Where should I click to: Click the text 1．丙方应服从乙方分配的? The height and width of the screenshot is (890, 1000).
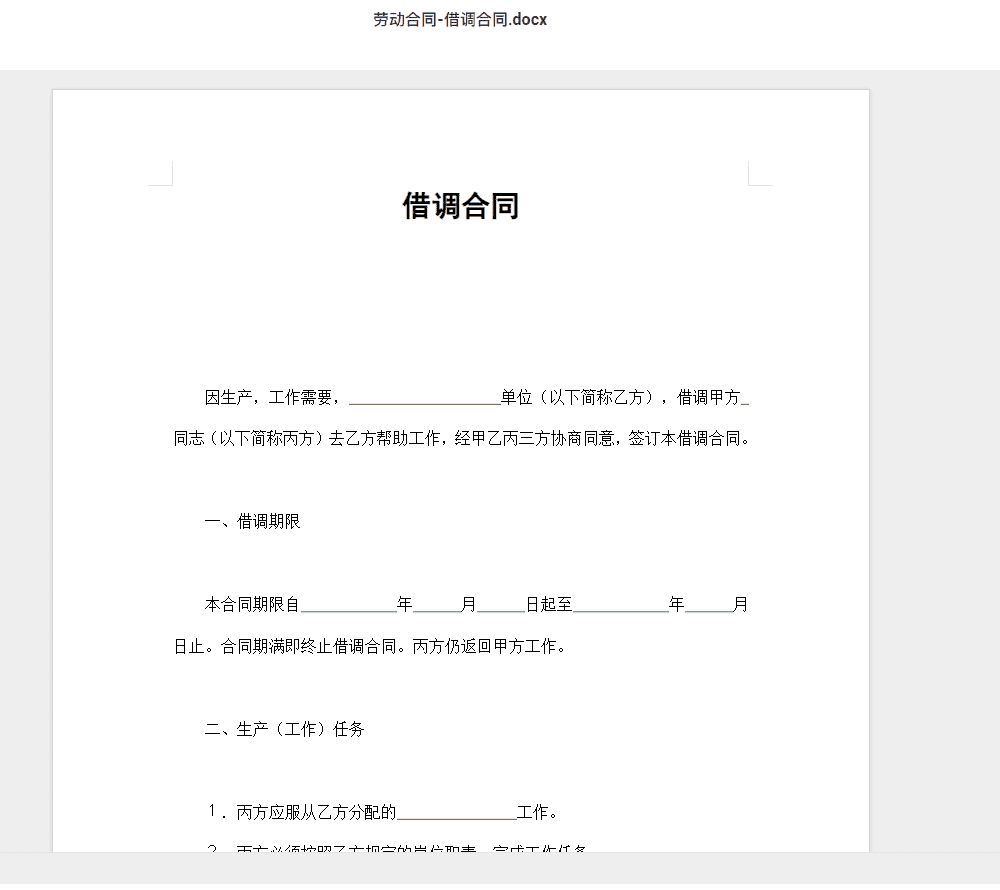pos(302,812)
